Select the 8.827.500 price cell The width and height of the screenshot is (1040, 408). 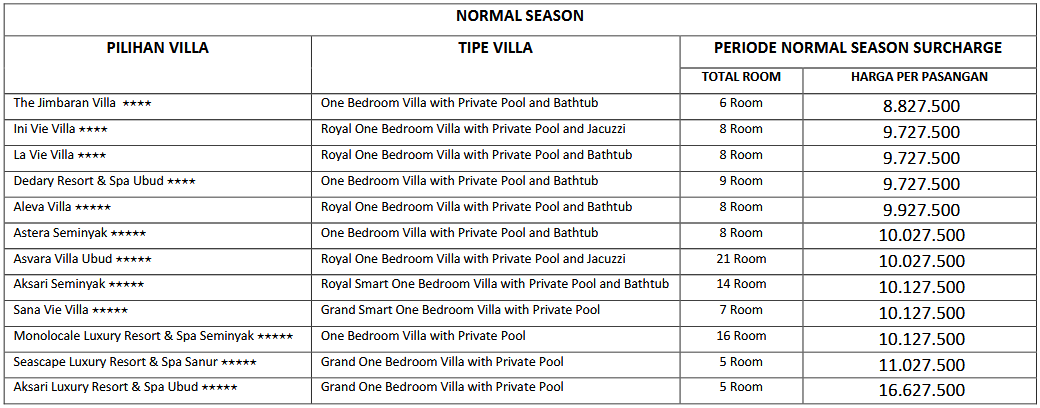[x=921, y=106]
